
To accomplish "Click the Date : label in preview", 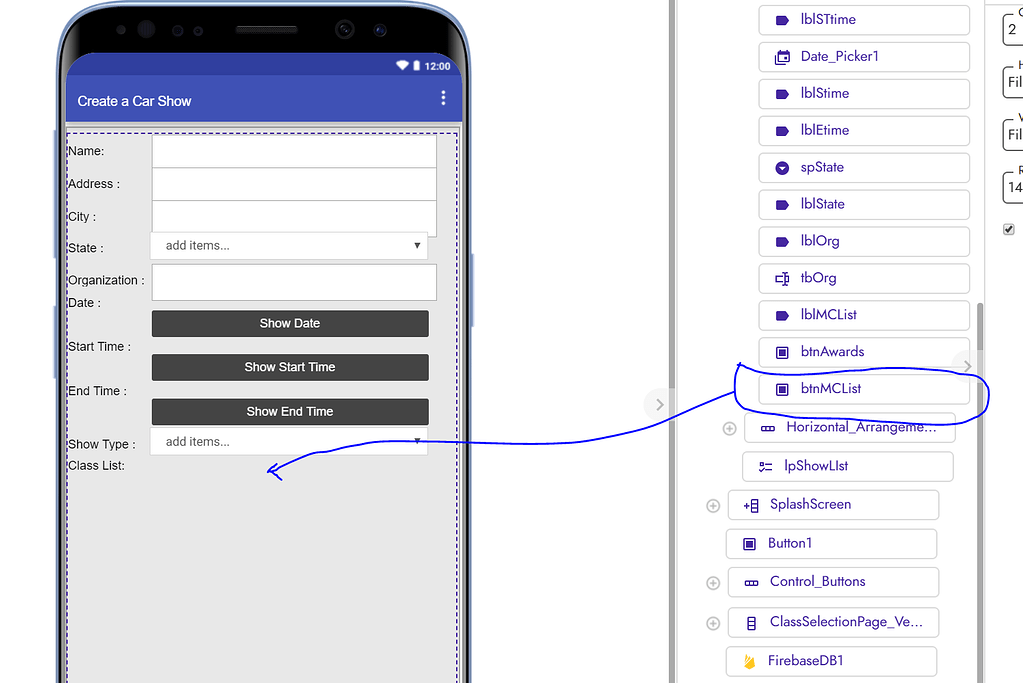I will [84, 303].
